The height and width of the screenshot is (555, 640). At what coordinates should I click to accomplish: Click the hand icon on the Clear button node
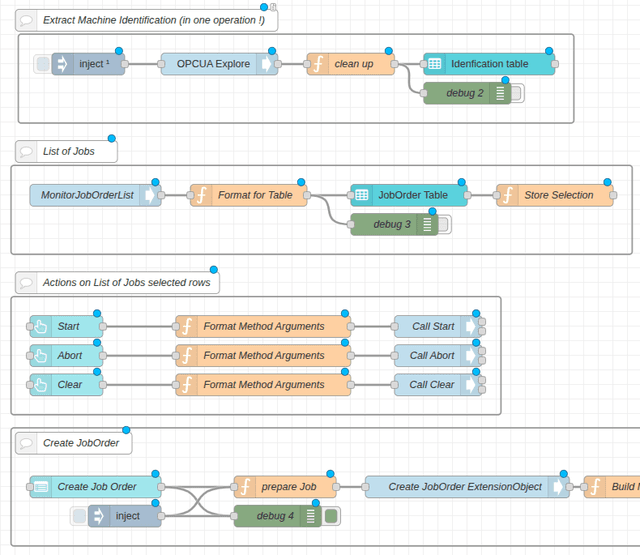click(x=40, y=384)
